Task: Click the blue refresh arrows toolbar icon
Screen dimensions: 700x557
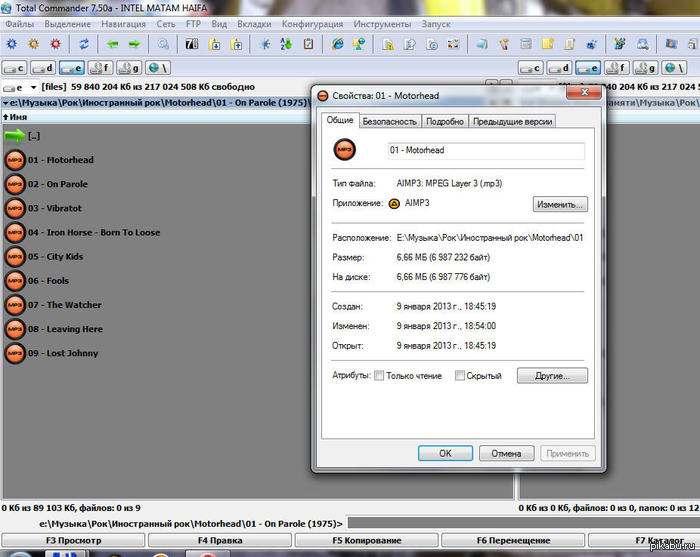Action: (x=84, y=44)
